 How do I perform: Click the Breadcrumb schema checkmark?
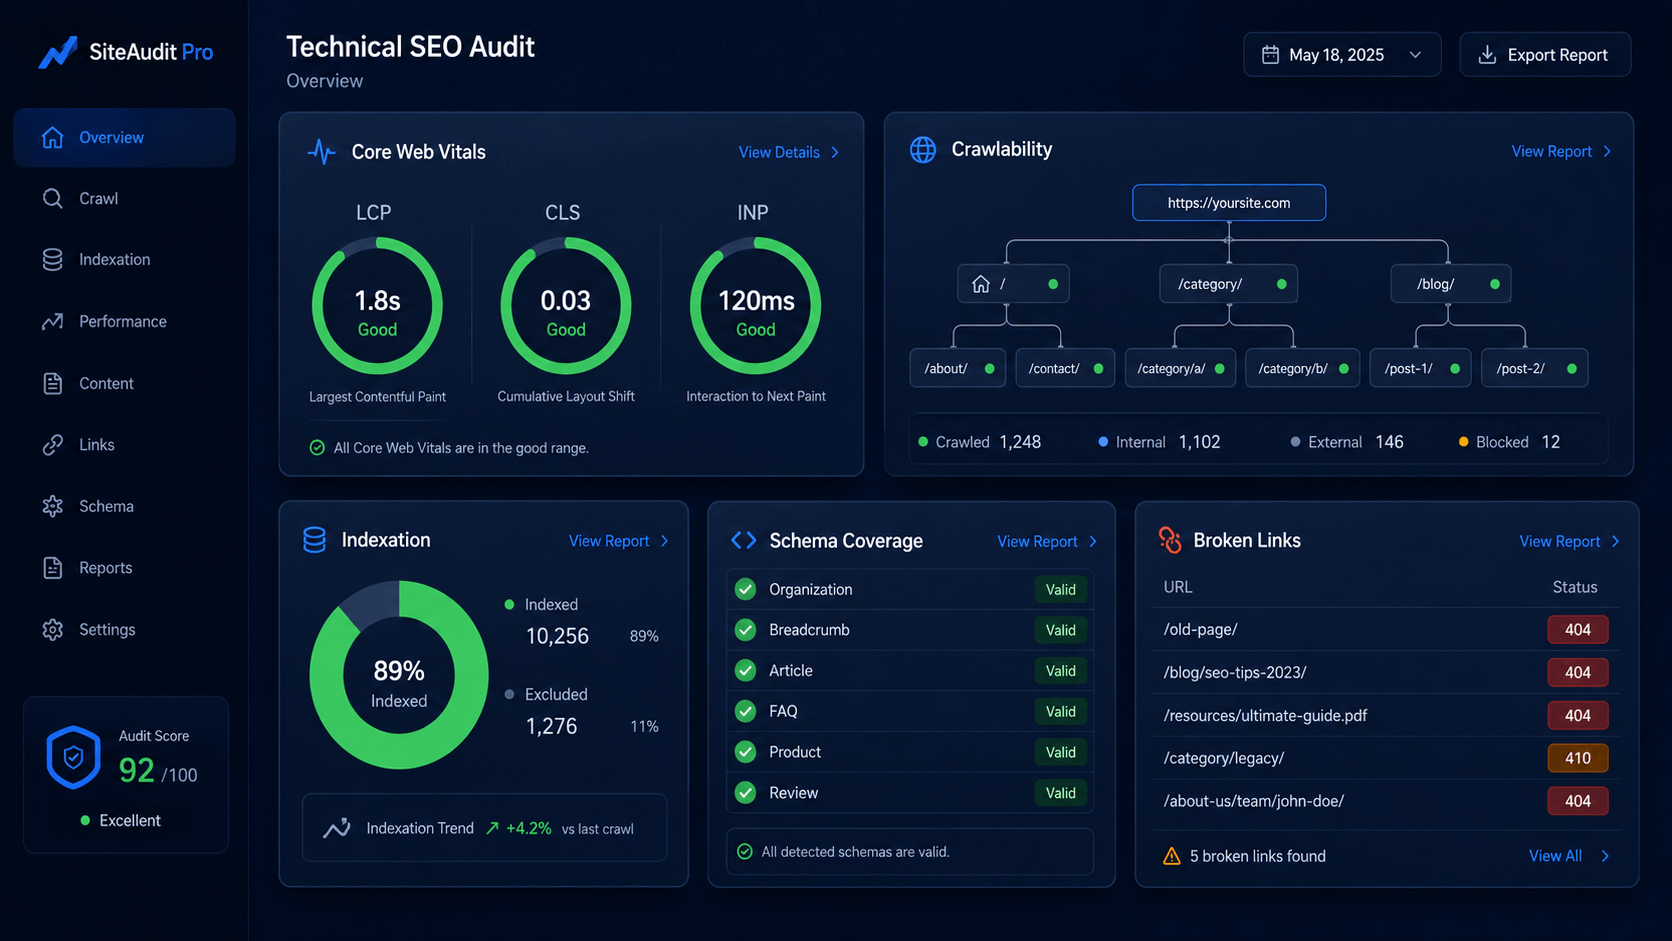pyautogui.click(x=745, y=630)
